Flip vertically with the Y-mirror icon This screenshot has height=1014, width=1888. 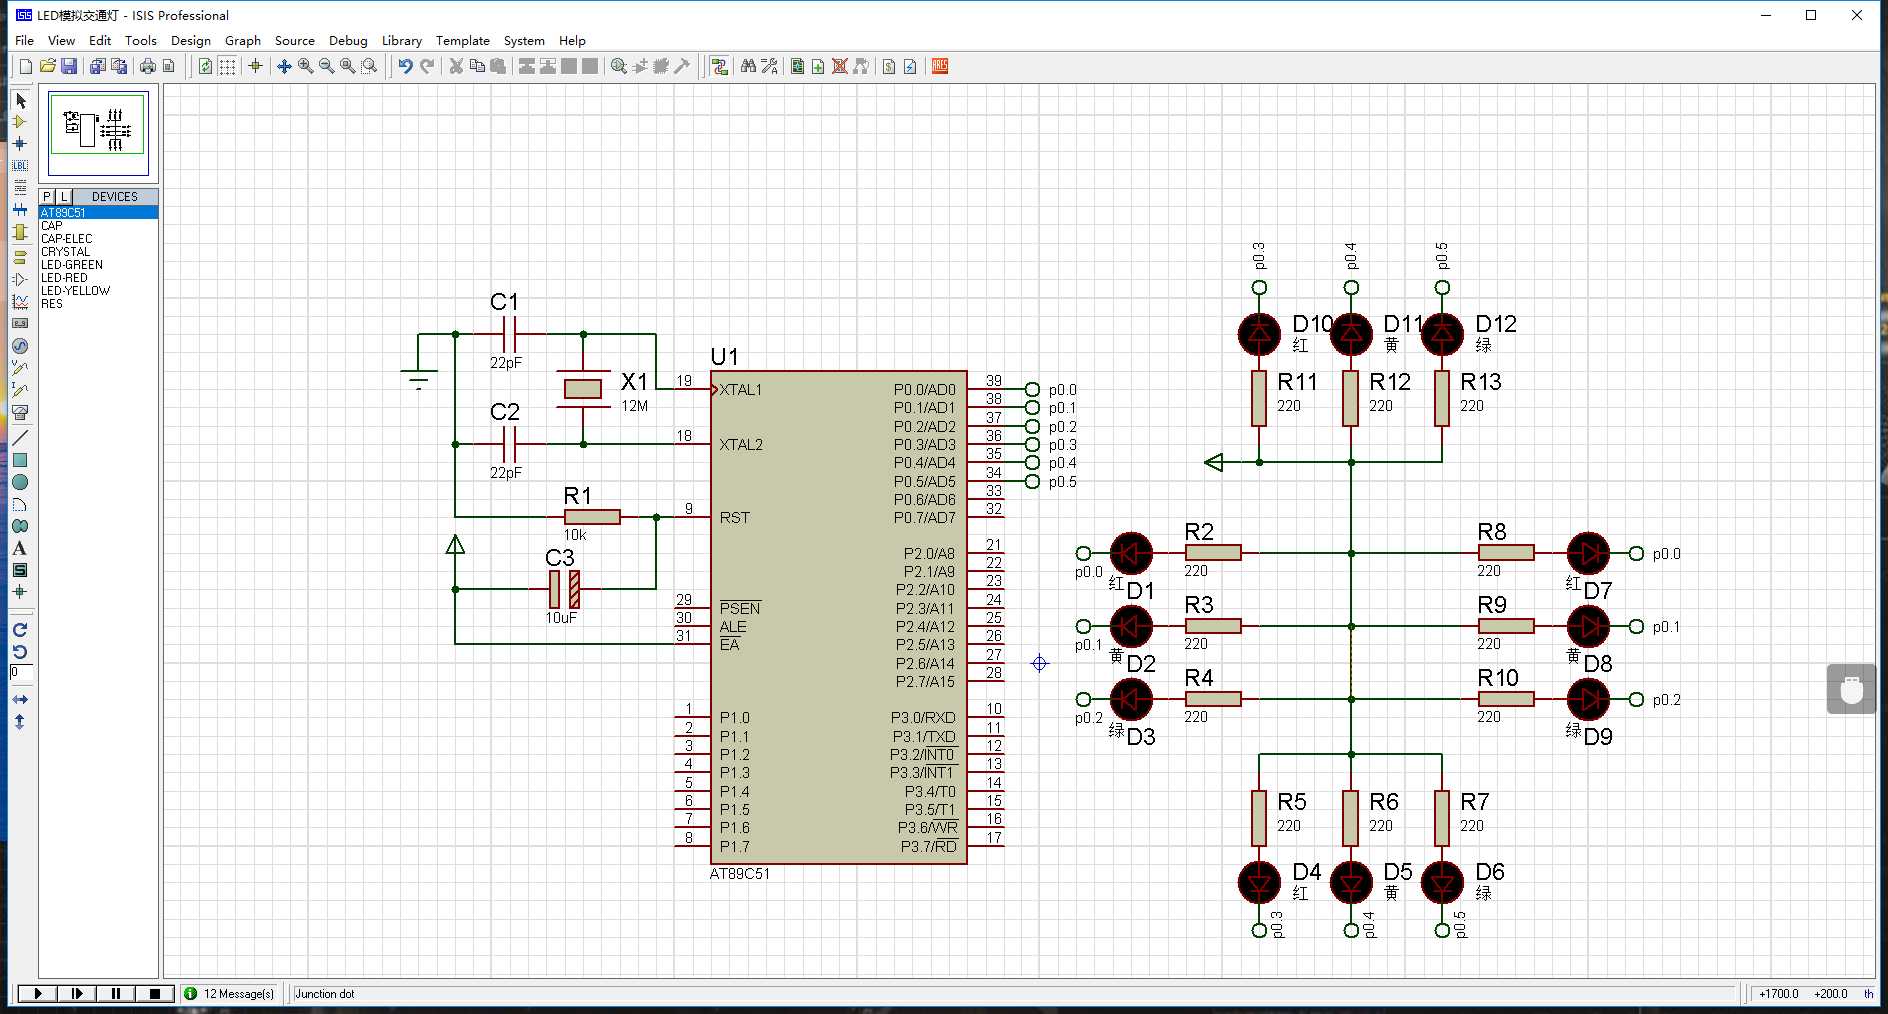click(x=20, y=721)
